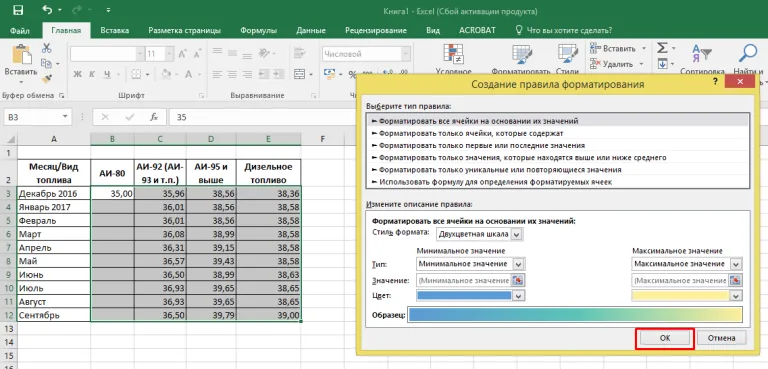The height and width of the screenshot is (369, 768).
Task: Open maximum value Тип dropdown
Action: point(736,264)
